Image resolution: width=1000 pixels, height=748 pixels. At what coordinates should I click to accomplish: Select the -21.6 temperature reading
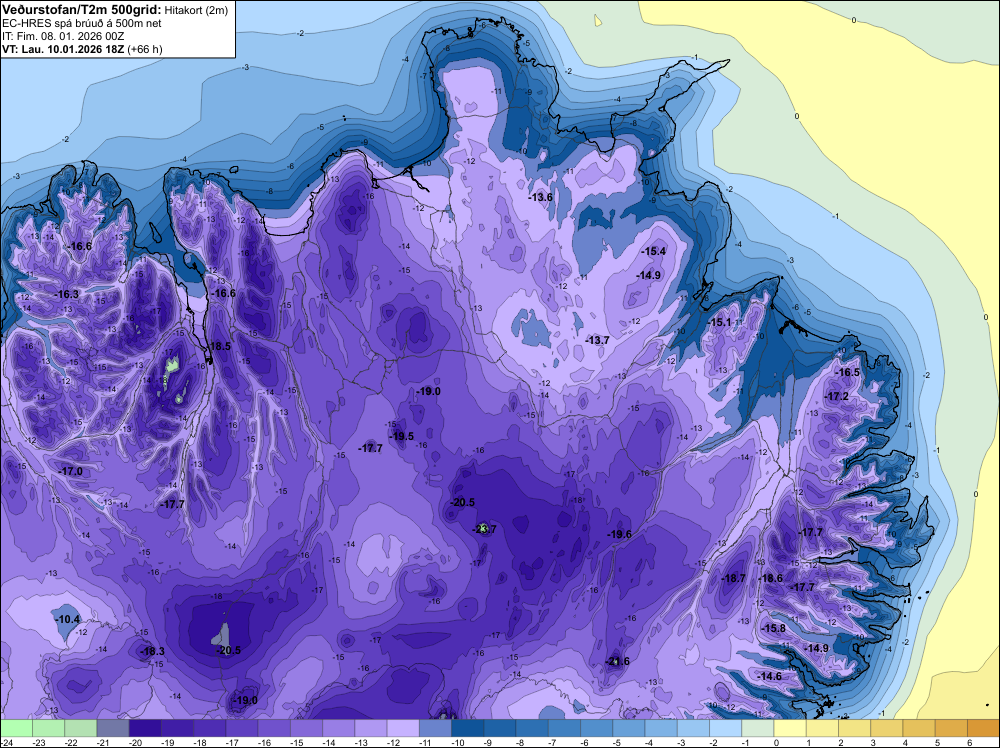[x=617, y=661]
